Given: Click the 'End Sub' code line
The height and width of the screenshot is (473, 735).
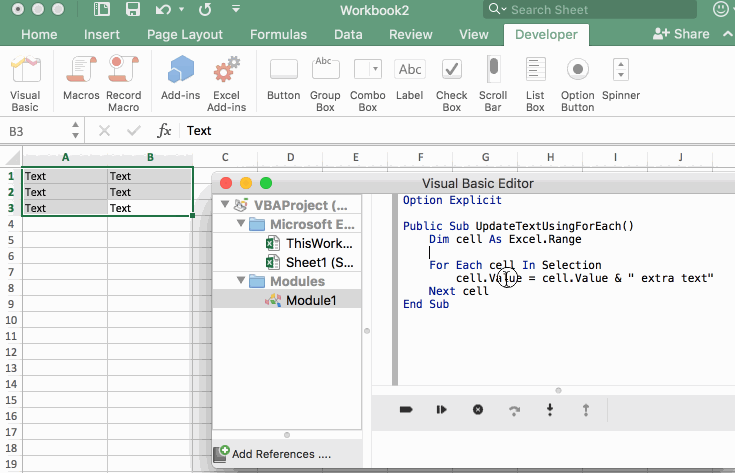Looking at the screenshot, I should (426, 304).
